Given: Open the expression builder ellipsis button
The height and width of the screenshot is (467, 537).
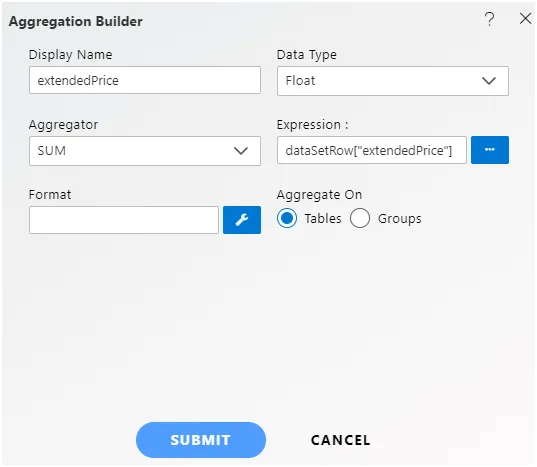Looking at the screenshot, I should (x=490, y=150).
